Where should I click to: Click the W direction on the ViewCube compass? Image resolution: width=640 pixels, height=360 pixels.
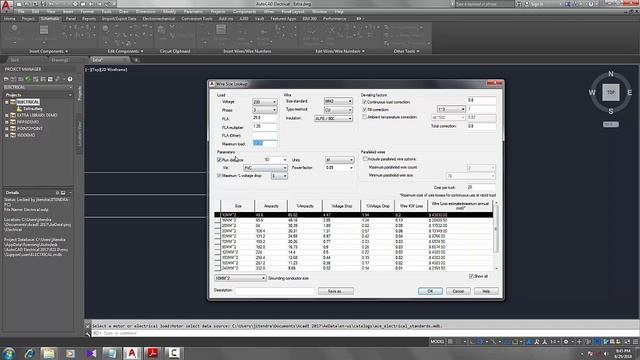coord(592,93)
